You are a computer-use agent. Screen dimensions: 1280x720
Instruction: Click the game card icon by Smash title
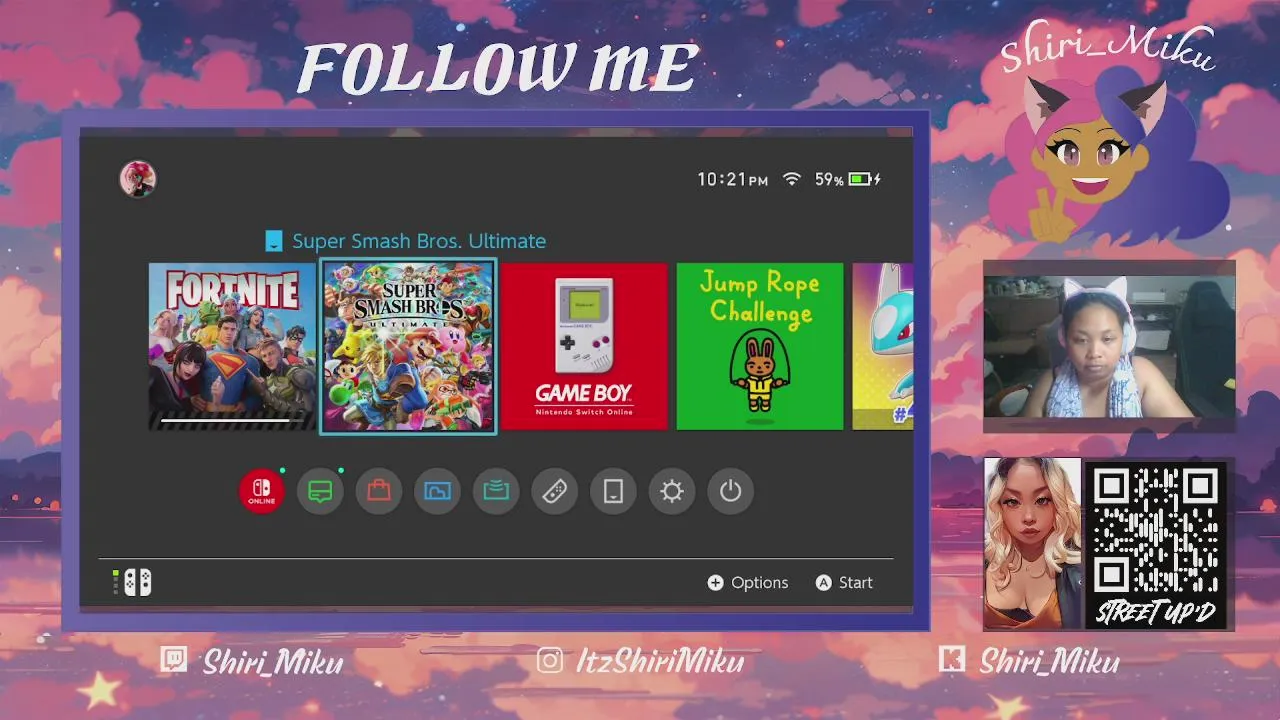point(274,241)
